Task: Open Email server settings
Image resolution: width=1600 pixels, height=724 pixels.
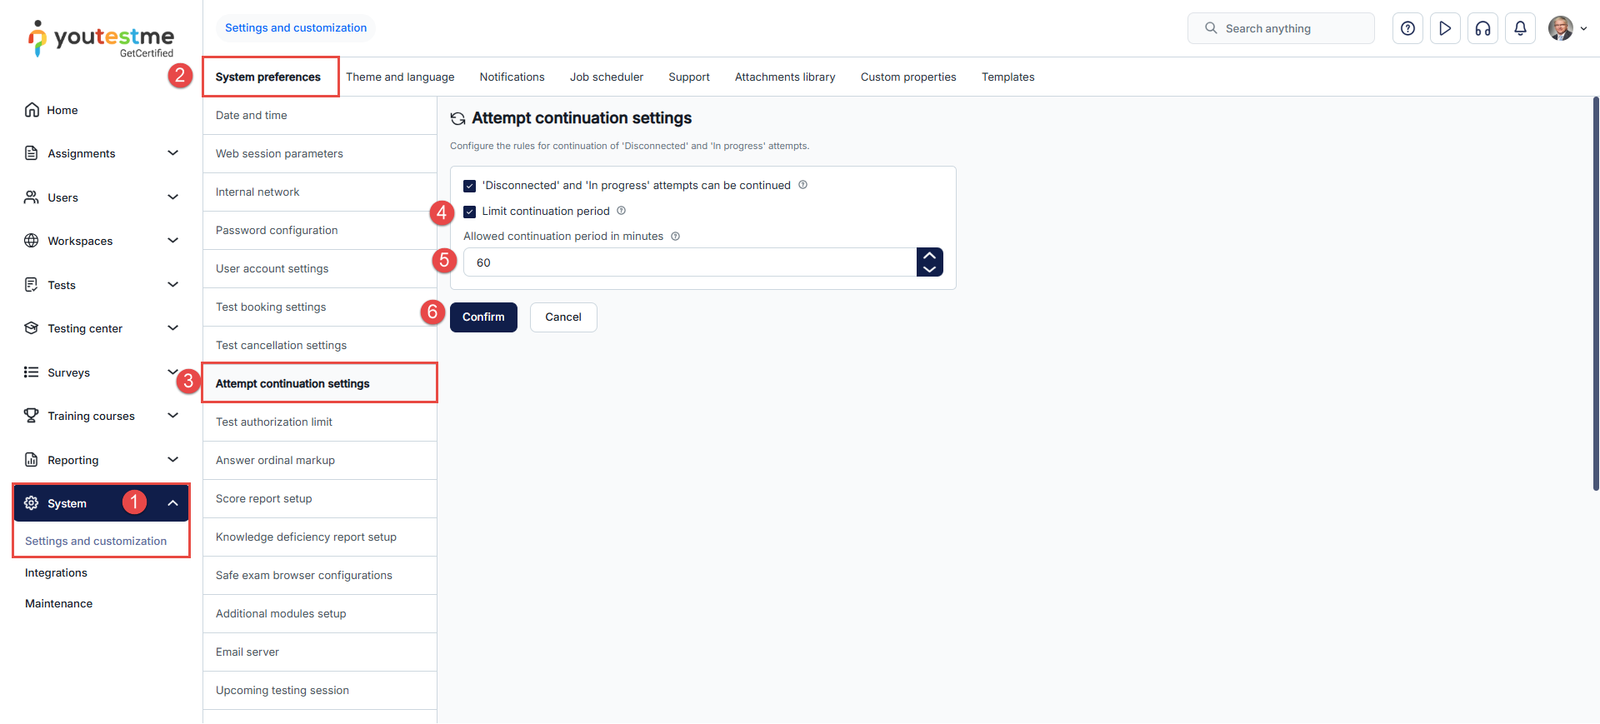Action: [320, 652]
